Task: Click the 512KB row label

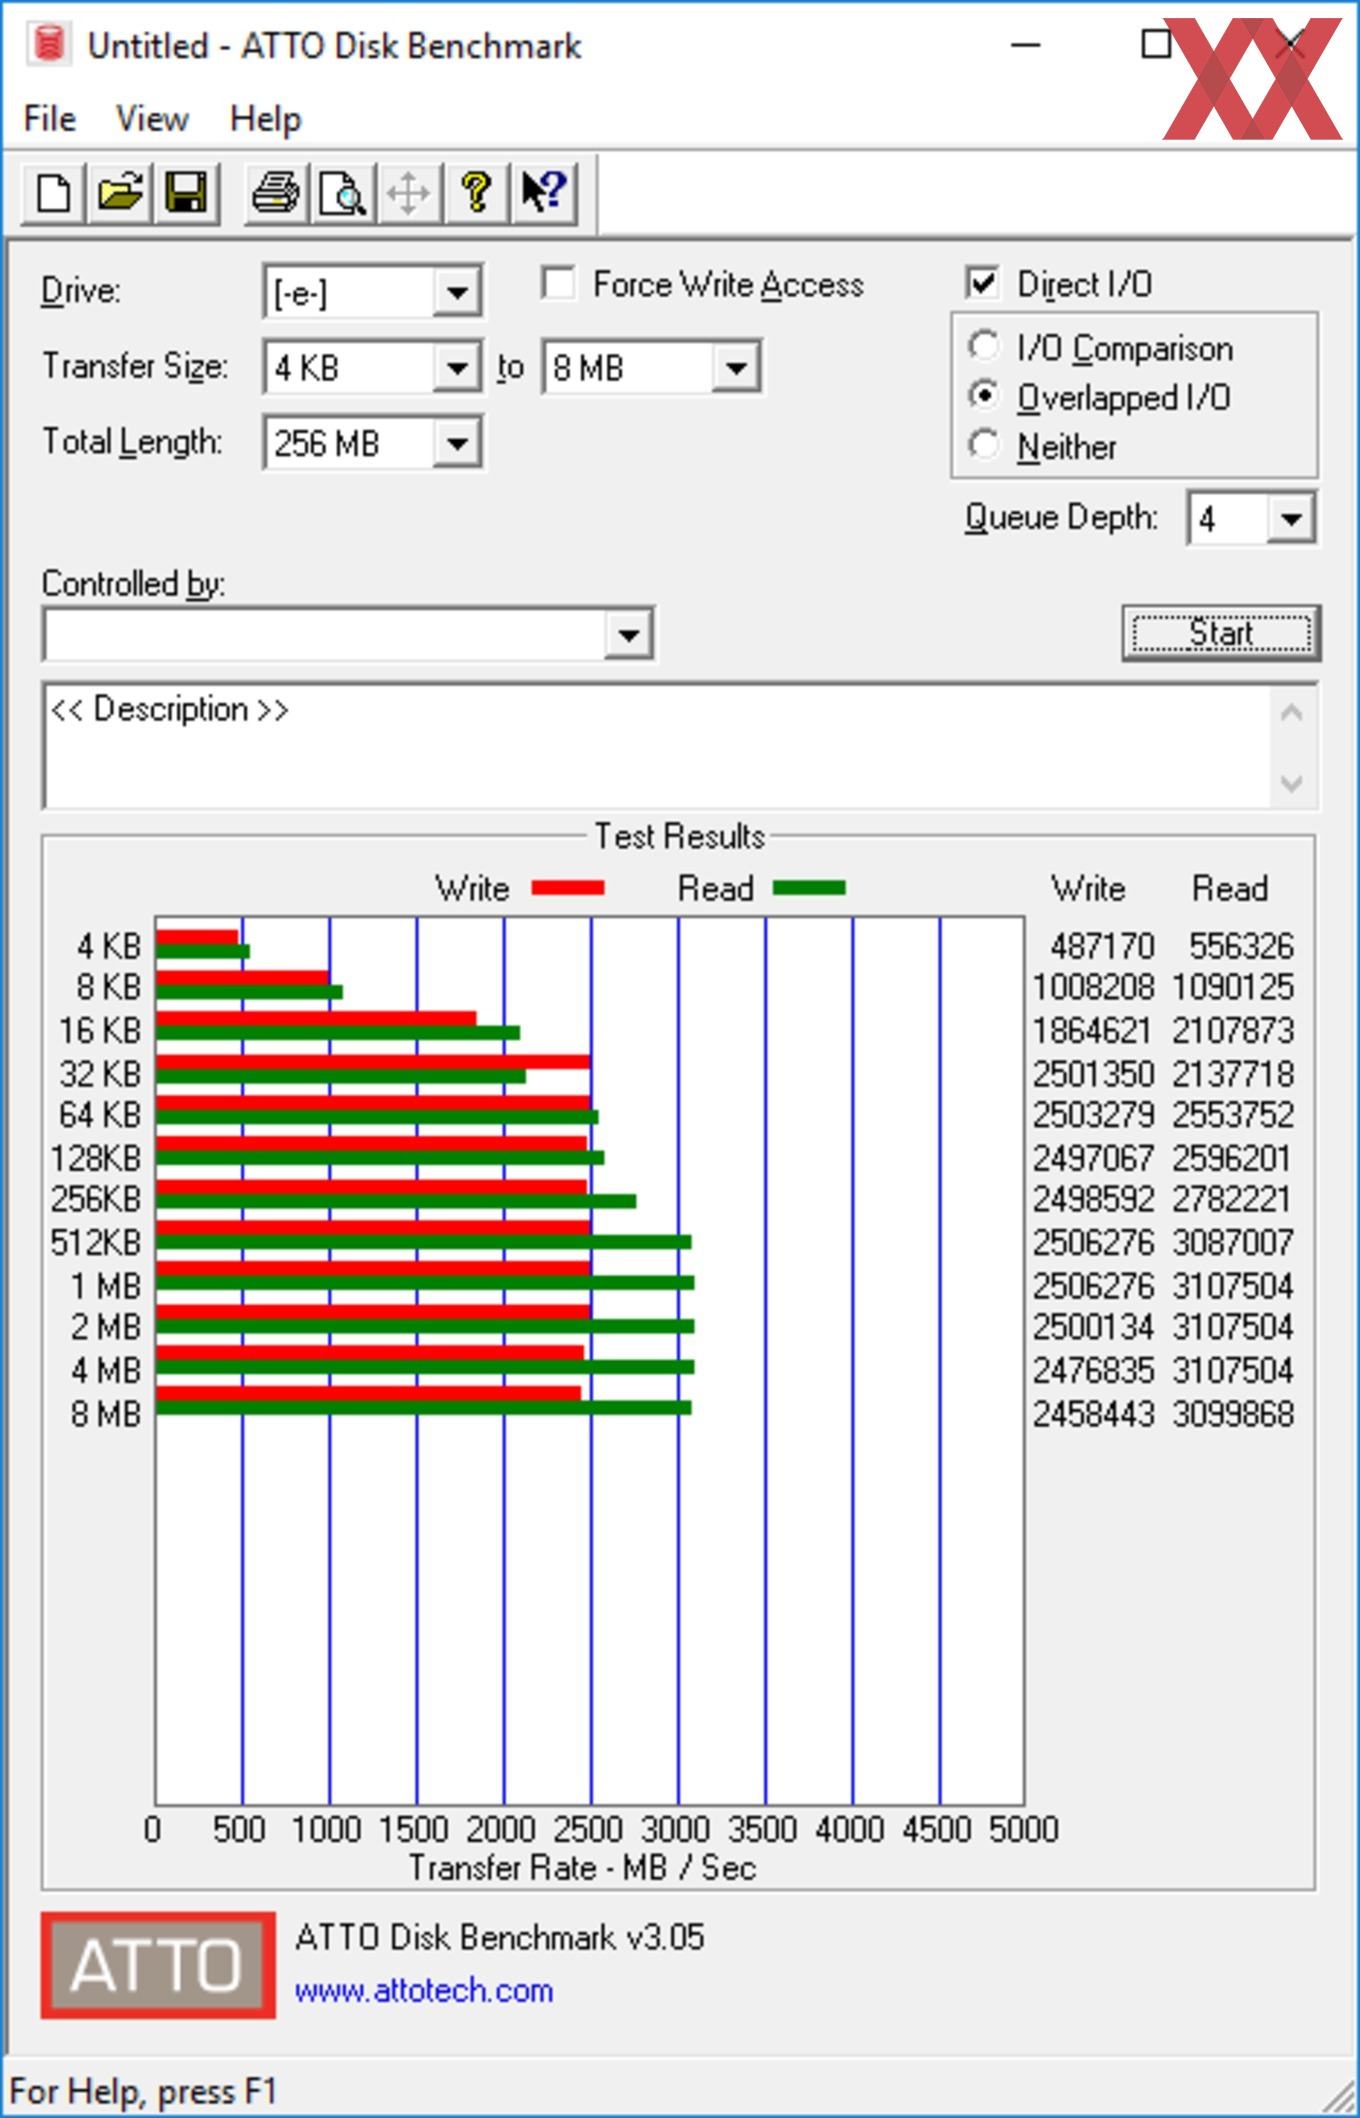Action: click(x=96, y=1242)
